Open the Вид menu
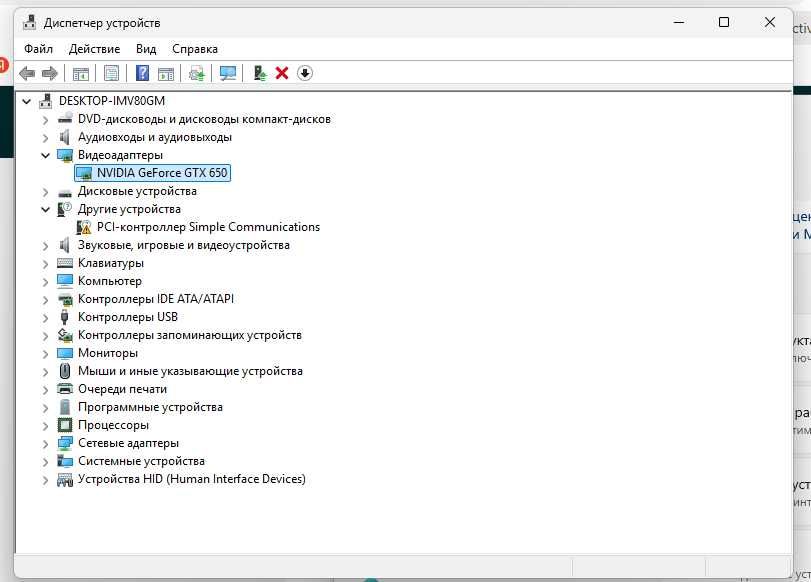The width and height of the screenshot is (811, 582). click(146, 49)
